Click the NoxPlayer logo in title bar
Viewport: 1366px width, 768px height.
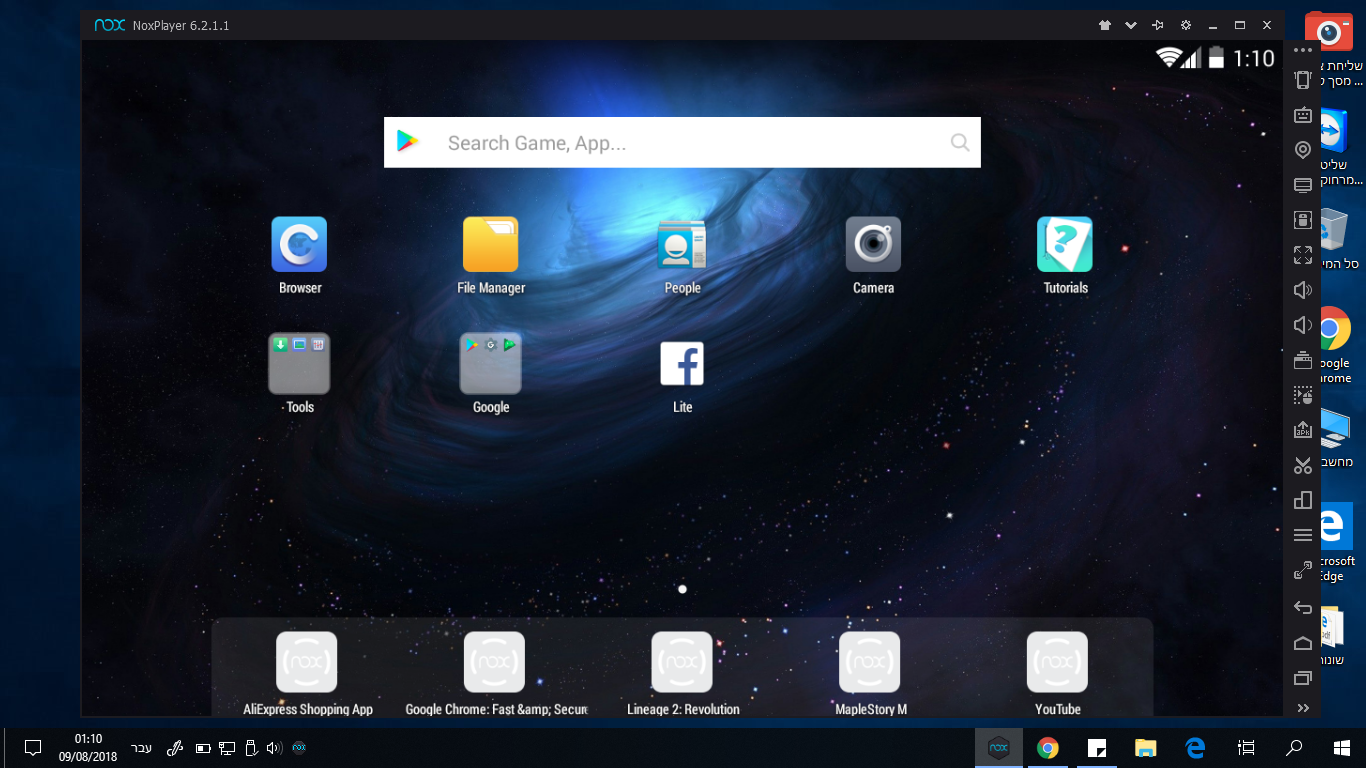(x=110, y=25)
